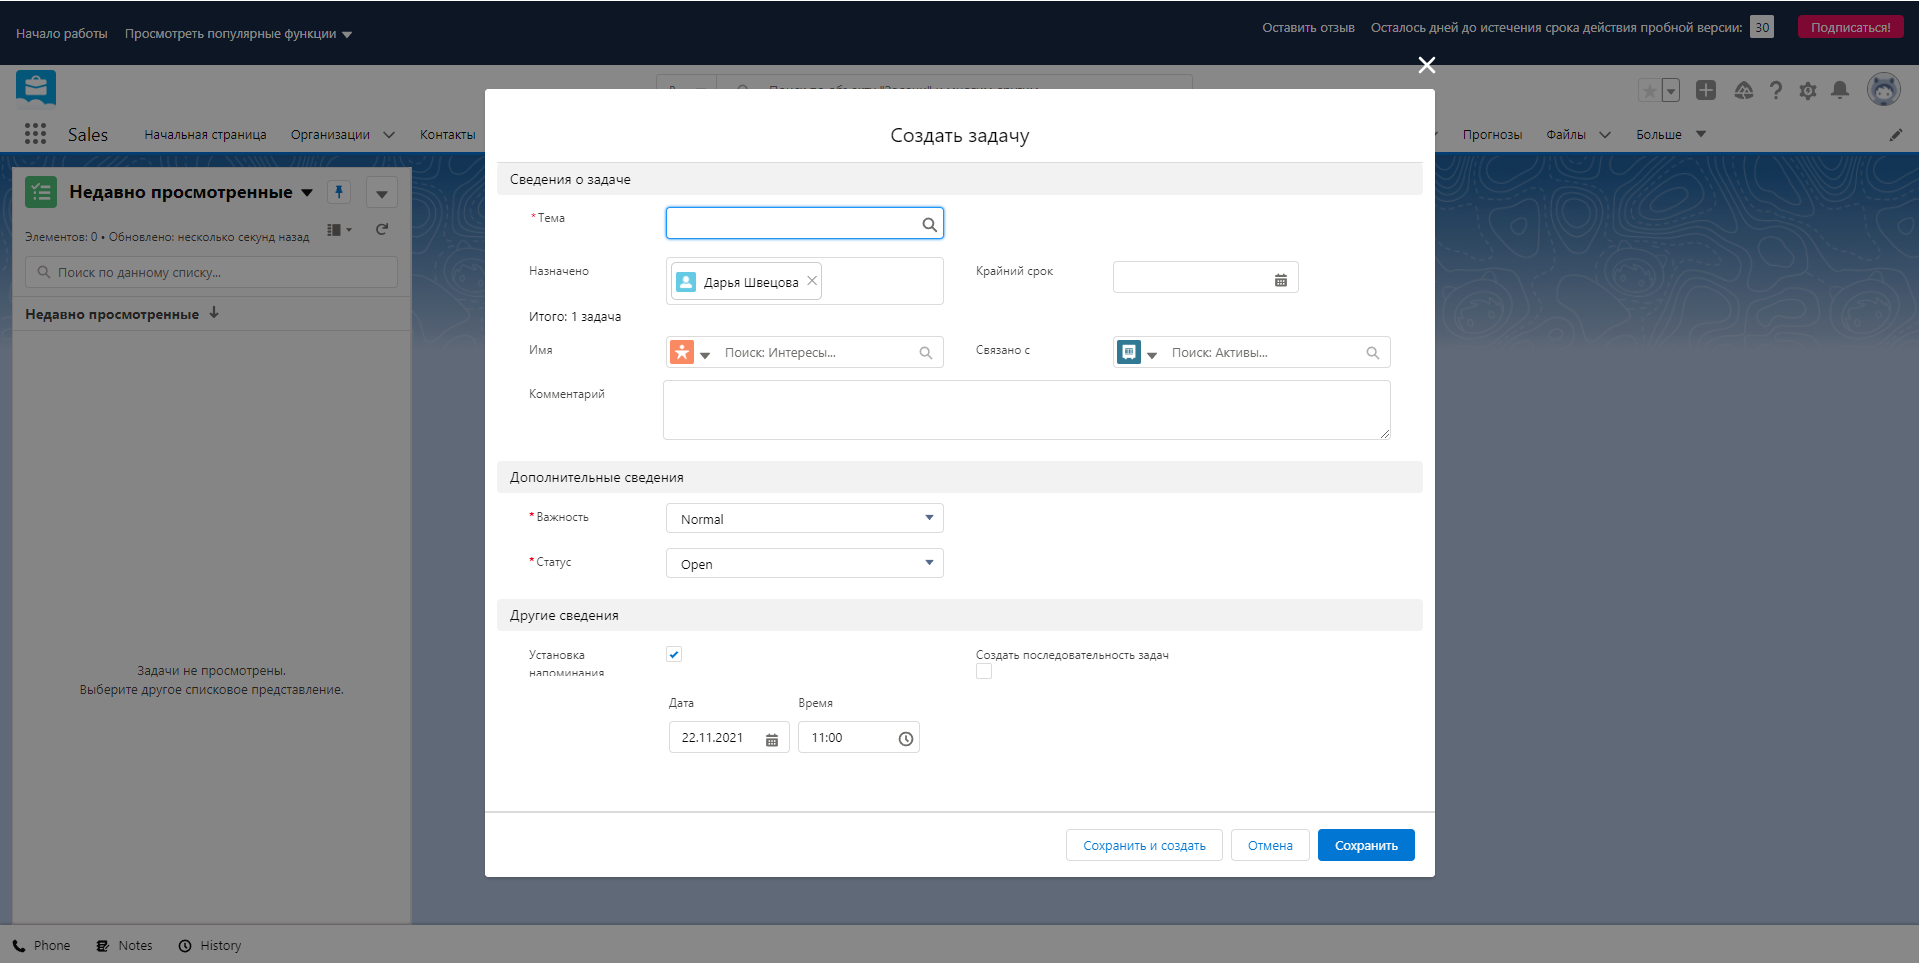Expand the Имя object type dropdown arrow
The image size is (1919, 963).
[x=705, y=355]
